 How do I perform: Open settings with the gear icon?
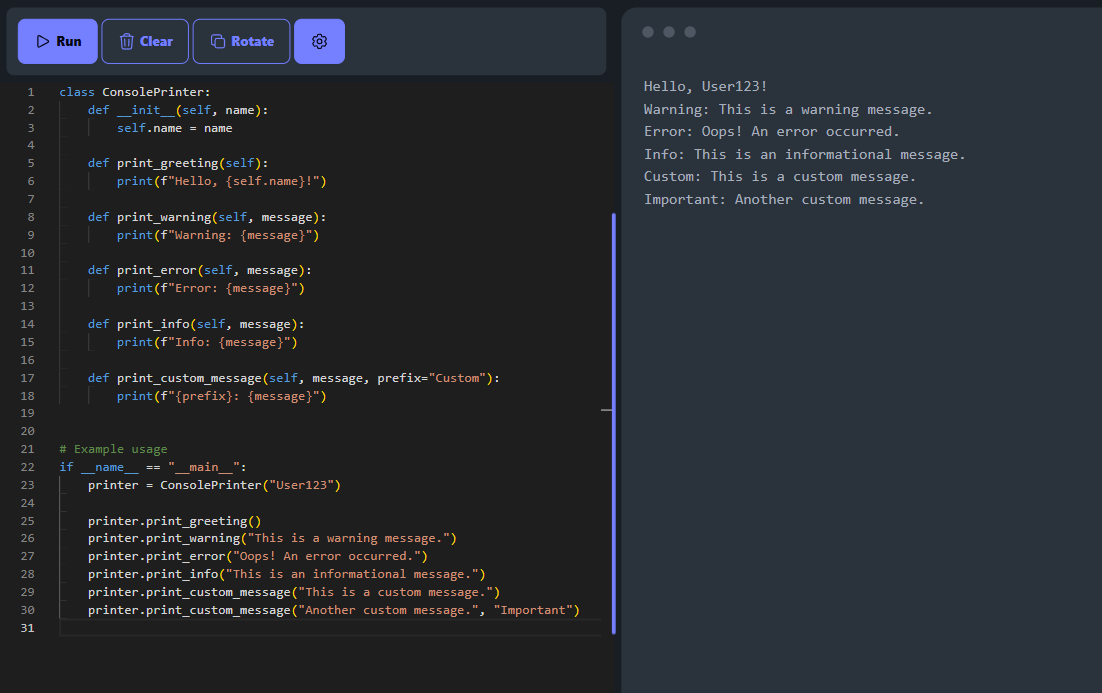point(319,41)
